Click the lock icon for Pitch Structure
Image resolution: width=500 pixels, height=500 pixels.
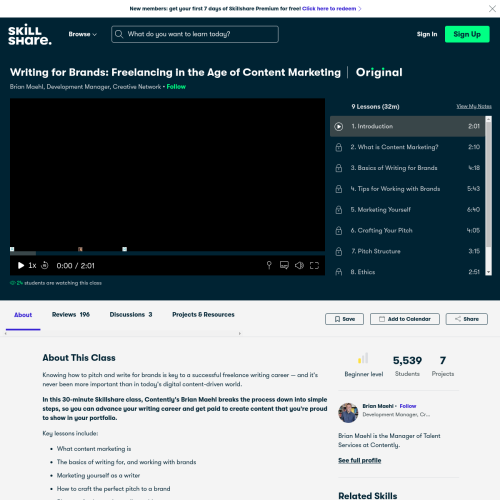click(339, 251)
